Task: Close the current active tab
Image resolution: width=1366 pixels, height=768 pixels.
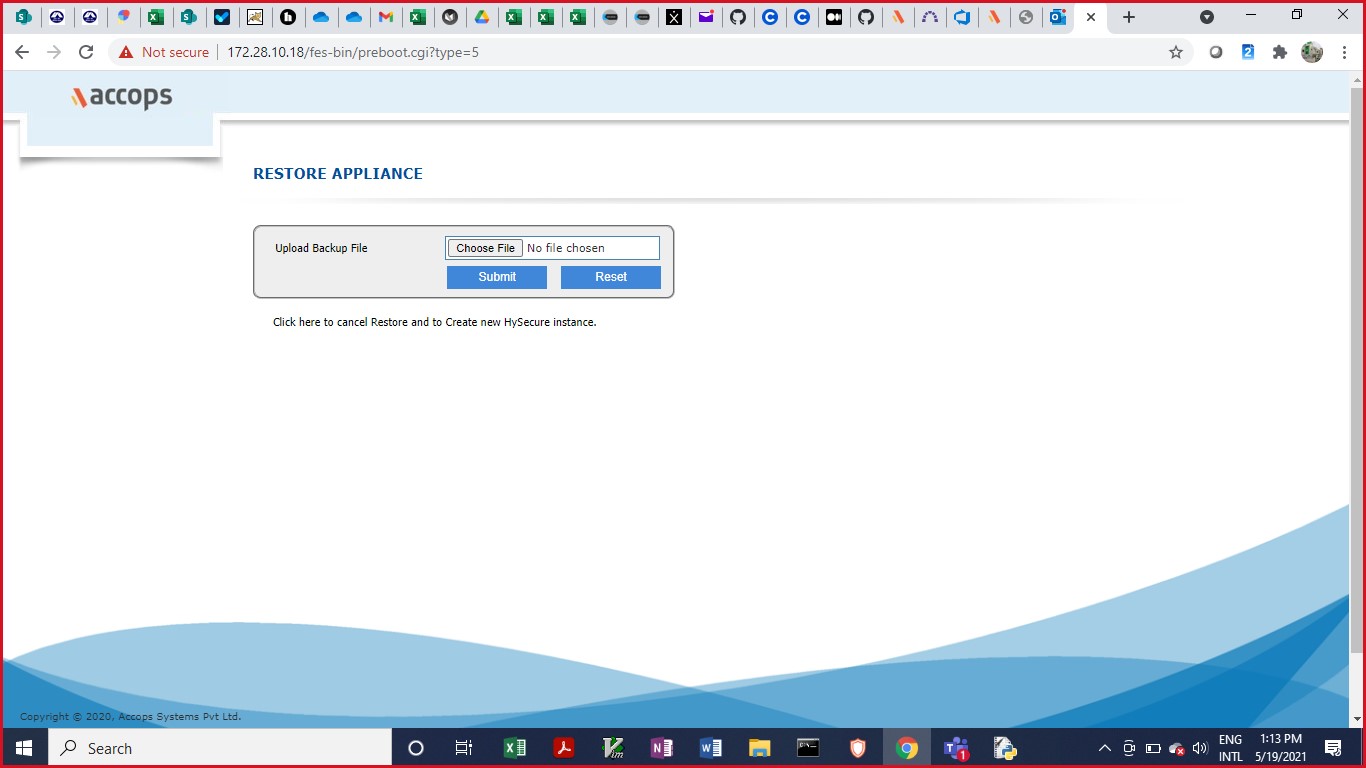Action: (x=1091, y=17)
